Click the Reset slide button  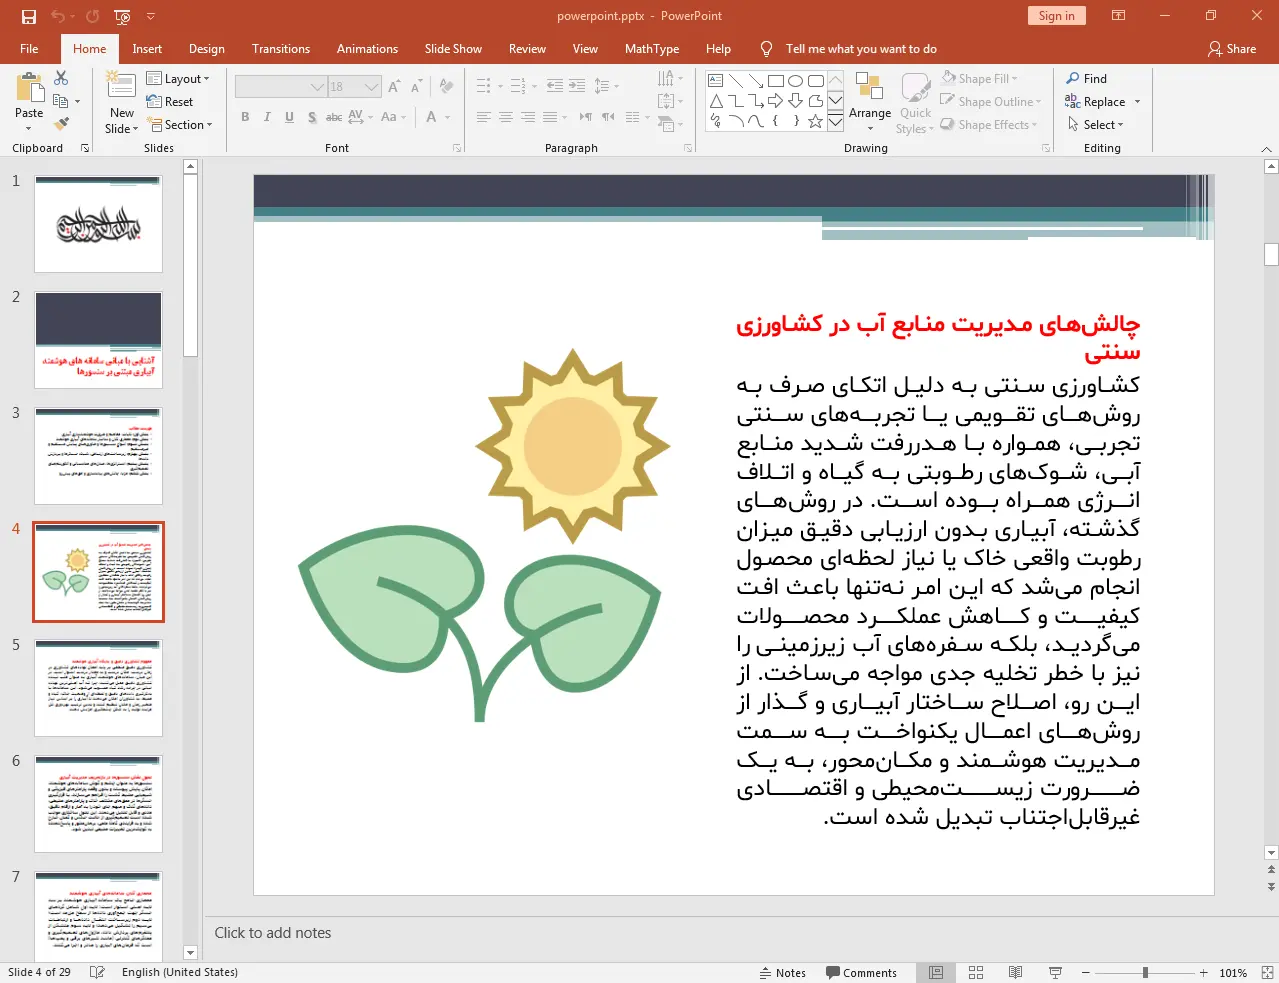pyautogui.click(x=170, y=102)
